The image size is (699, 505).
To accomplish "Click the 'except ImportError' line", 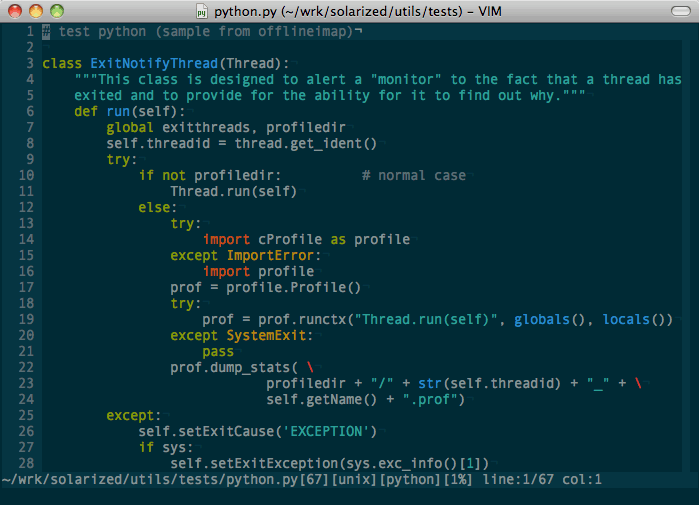I will (245, 255).
